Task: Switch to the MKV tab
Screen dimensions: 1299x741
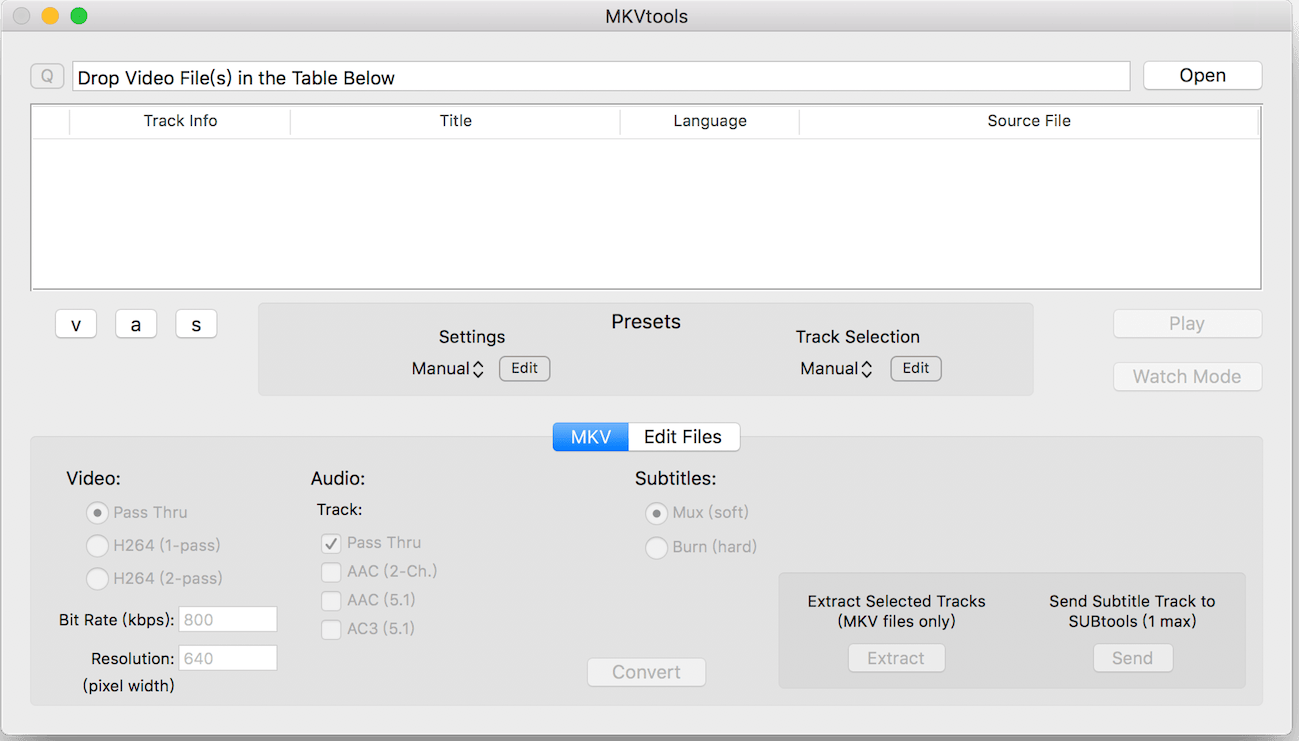Action: [x=591, y=437]
